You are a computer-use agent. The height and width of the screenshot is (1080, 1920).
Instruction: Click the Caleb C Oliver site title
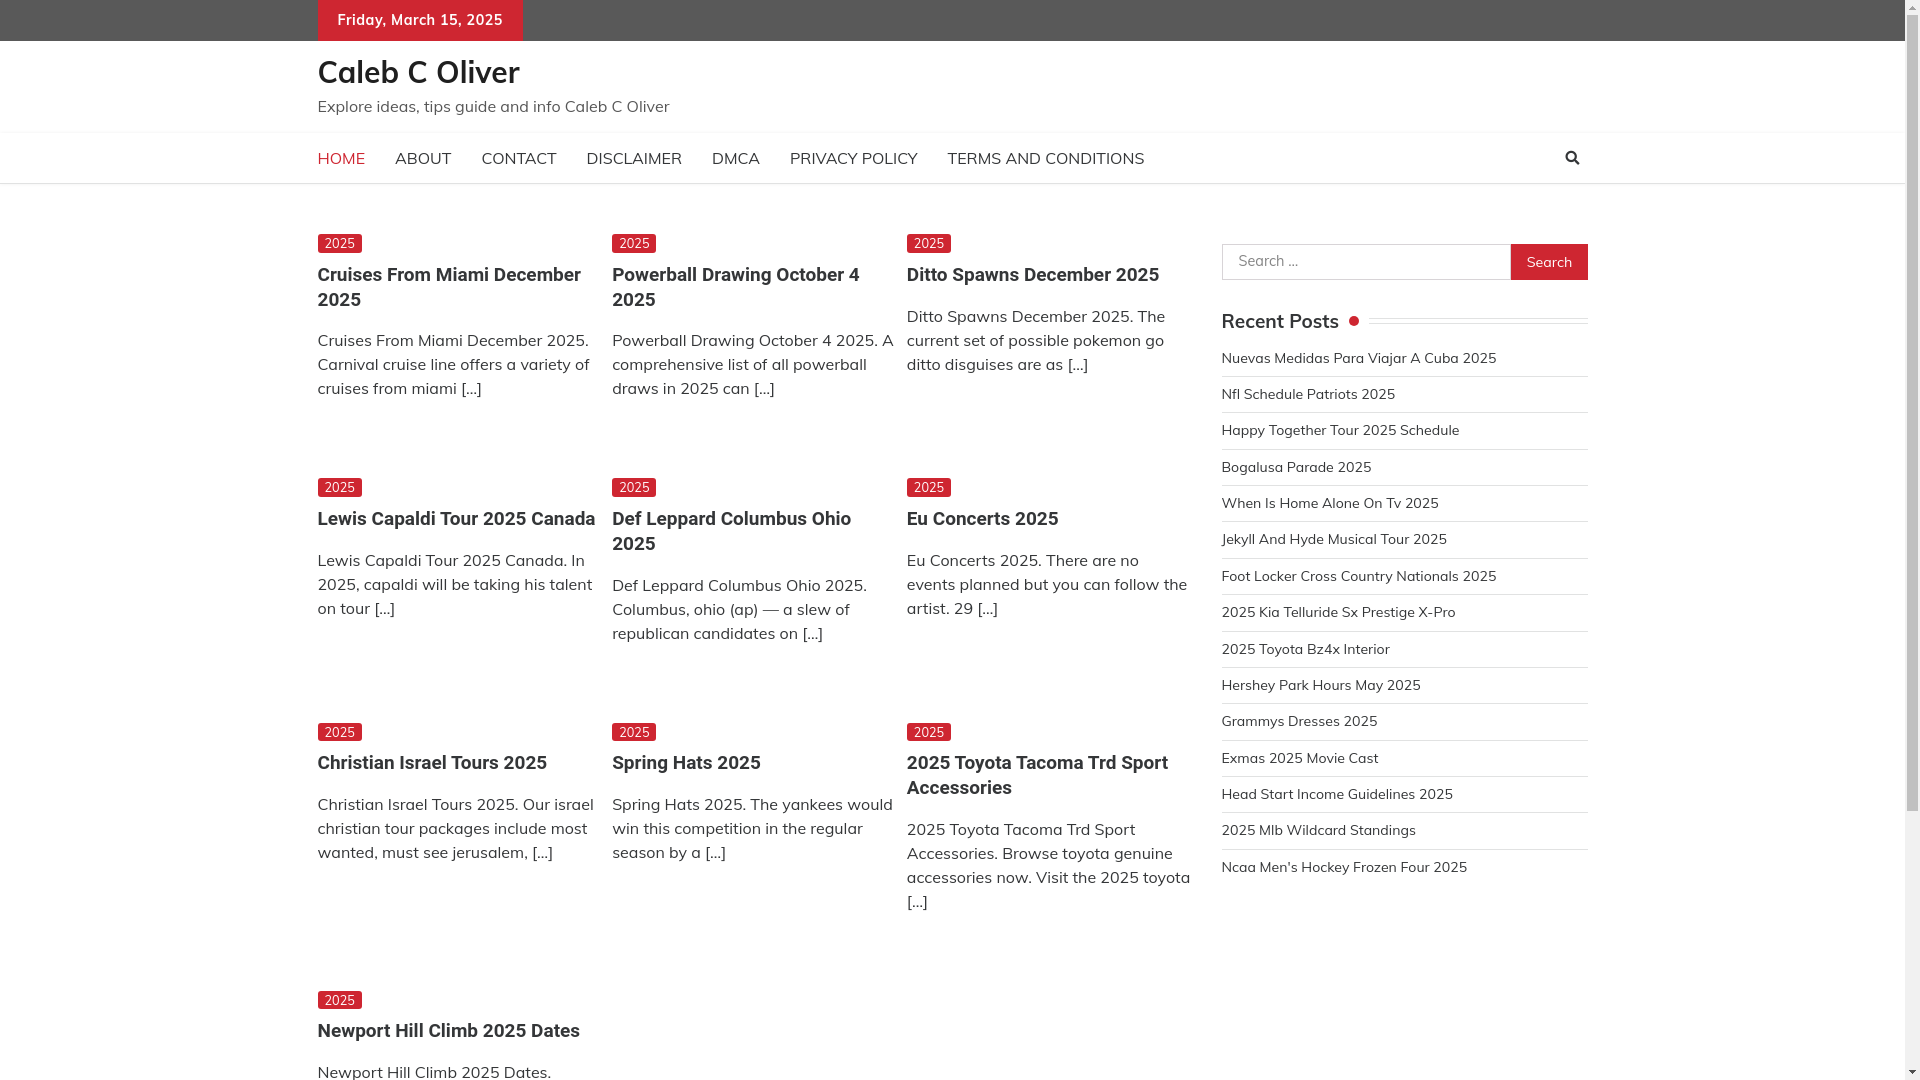pos(418,72)
